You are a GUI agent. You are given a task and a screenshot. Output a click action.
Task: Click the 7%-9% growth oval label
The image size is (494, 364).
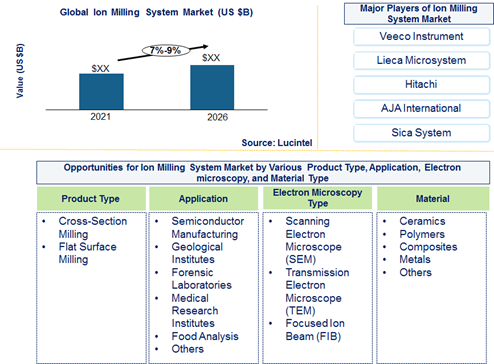tap(166, 51)
